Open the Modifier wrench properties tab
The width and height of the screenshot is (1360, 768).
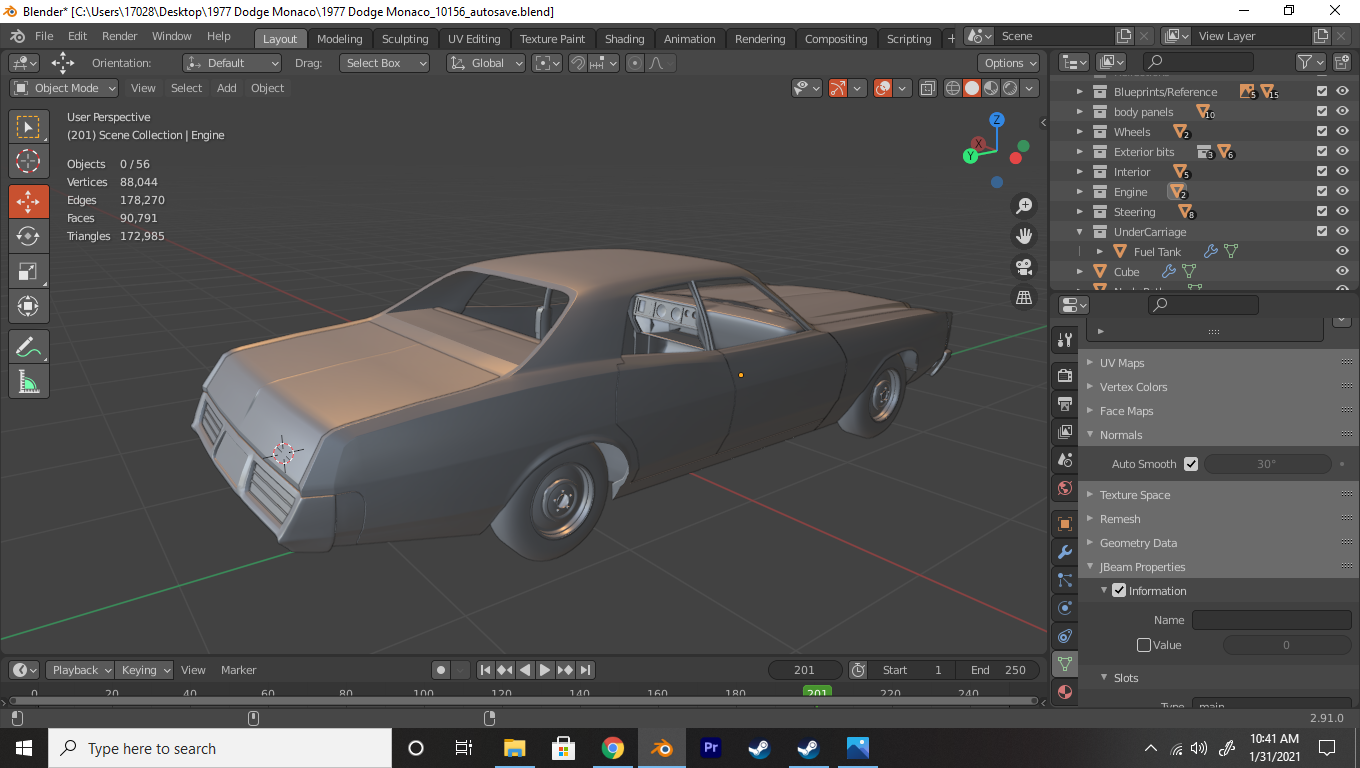[x=1065, y=552]
